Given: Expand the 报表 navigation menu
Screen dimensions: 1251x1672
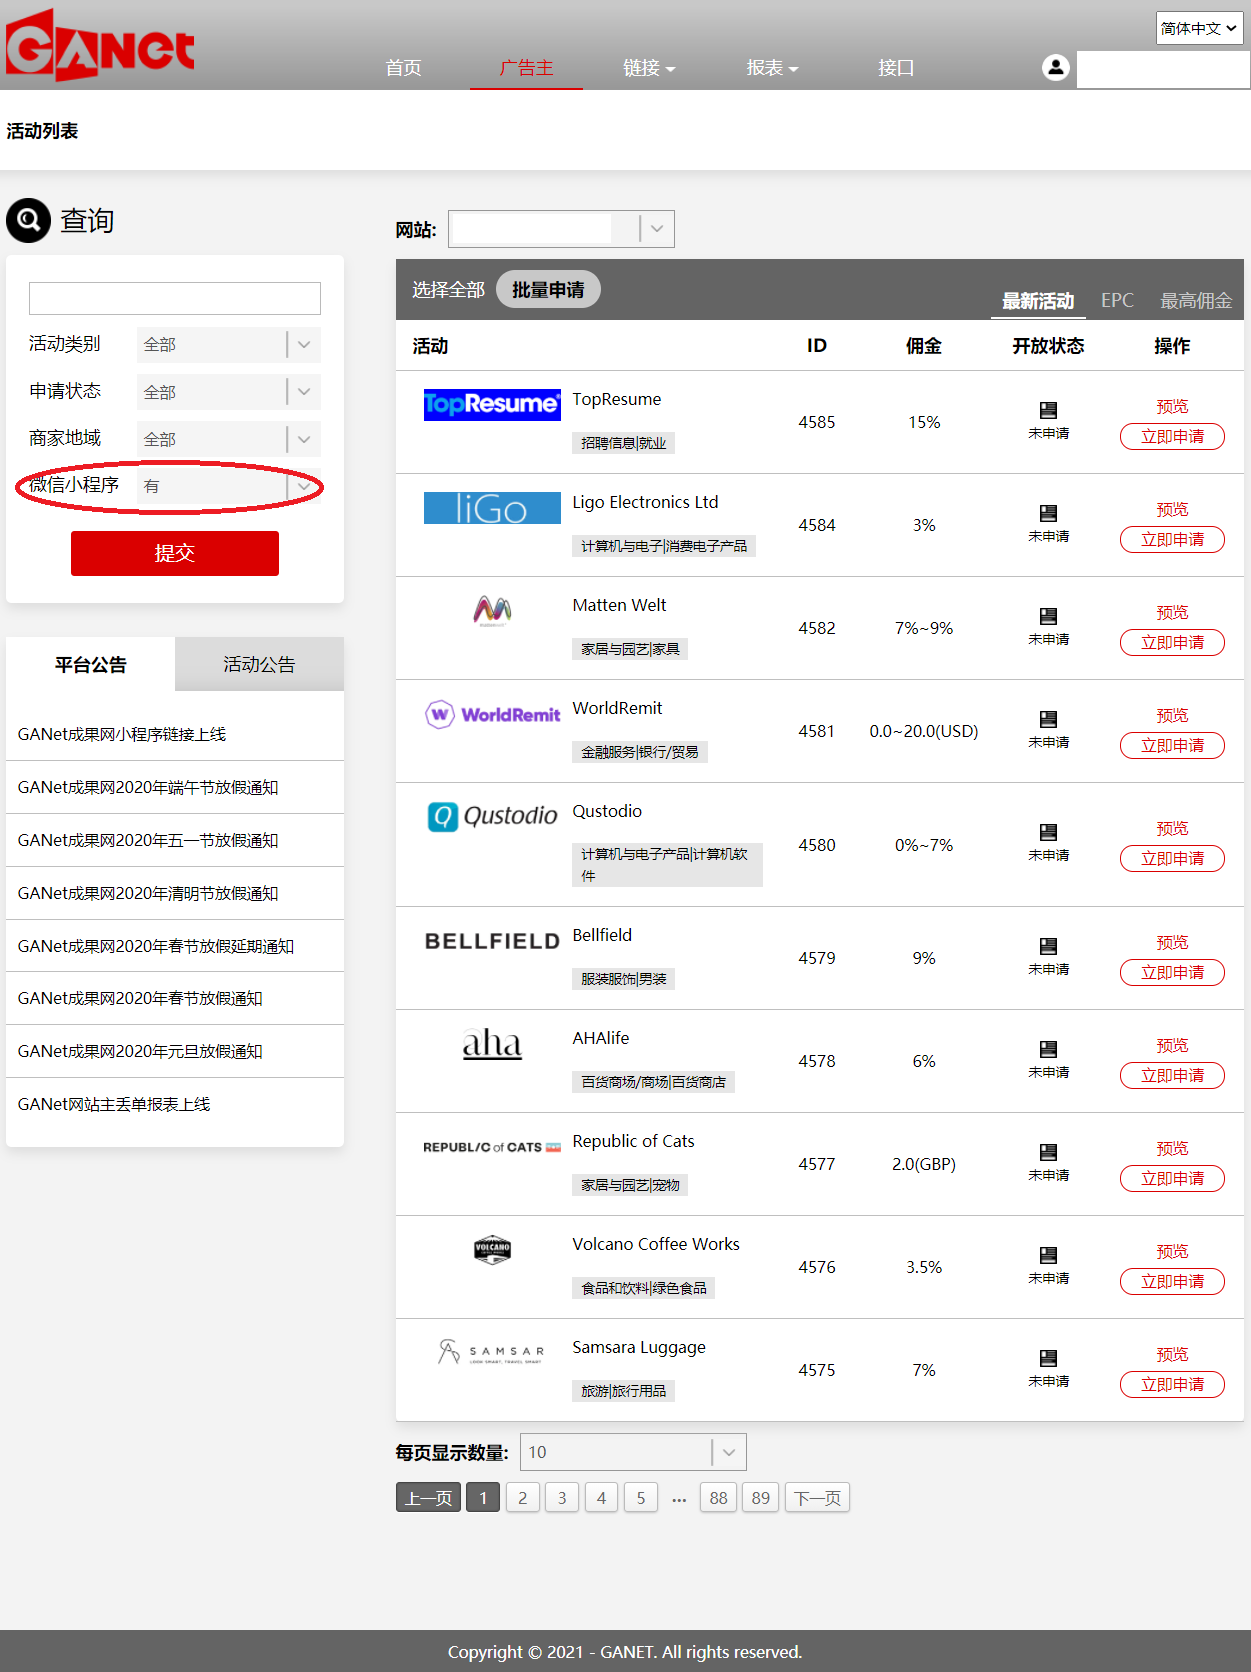Looking at the screenshot, I should coord(772,68).
